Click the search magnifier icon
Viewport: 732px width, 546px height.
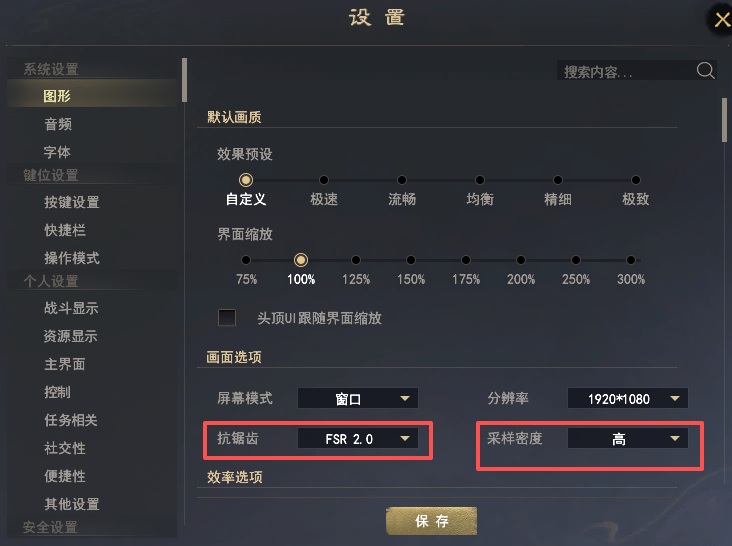pos(705,70)
